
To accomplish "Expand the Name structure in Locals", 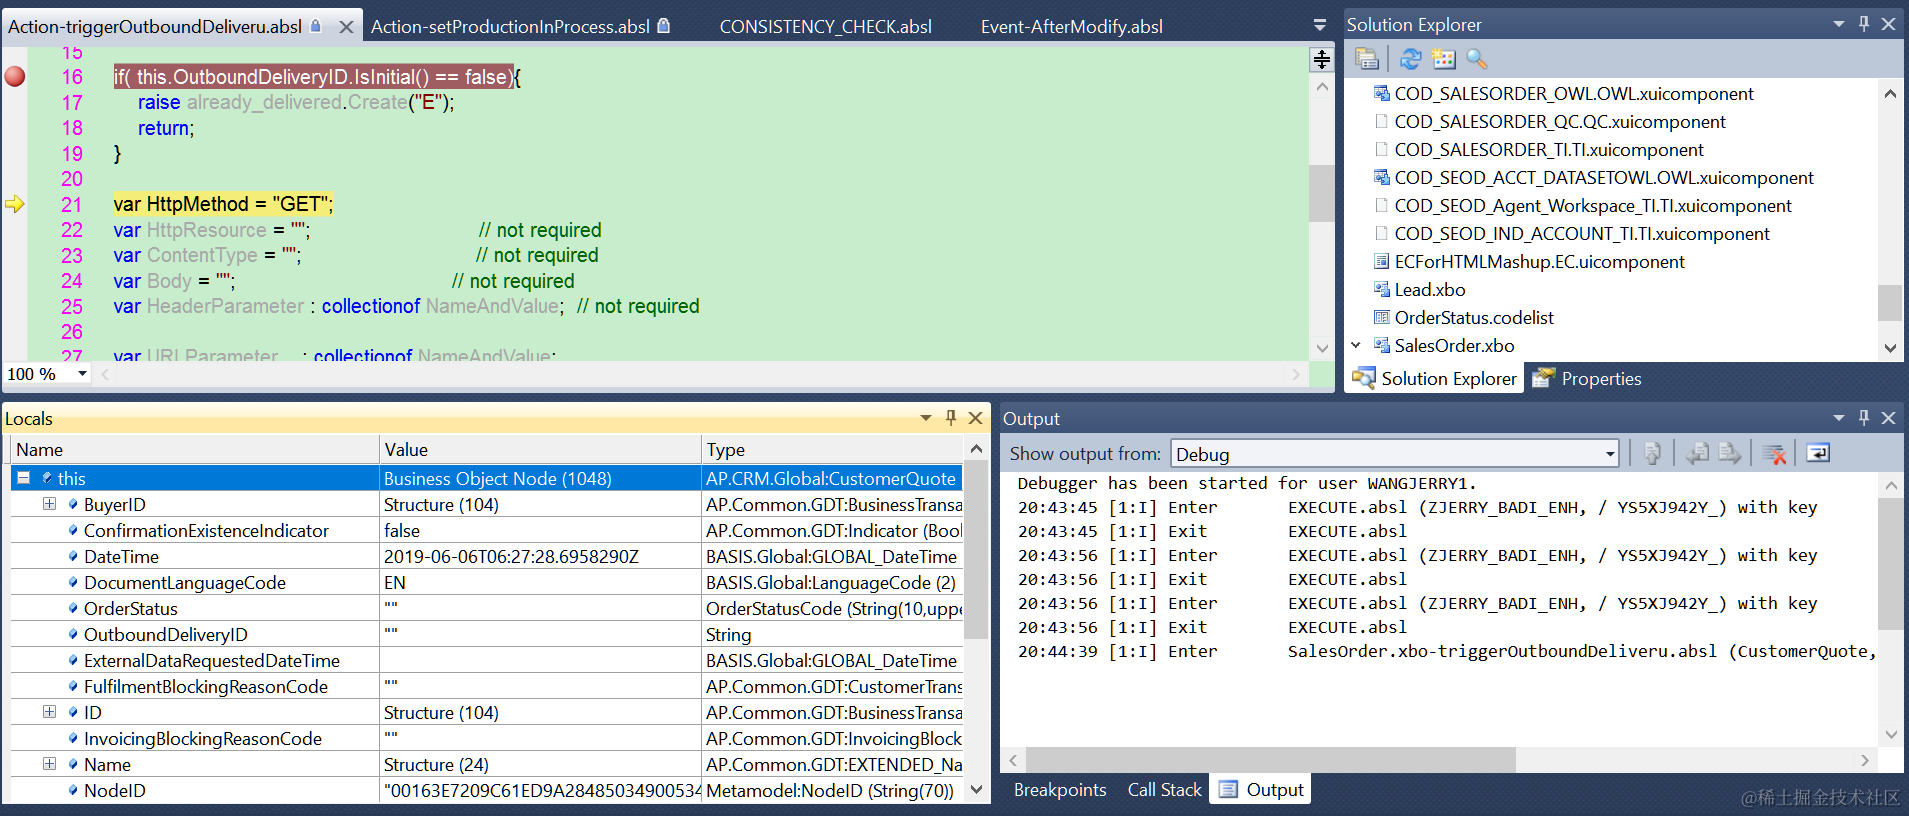I will [x=49, y=764].
